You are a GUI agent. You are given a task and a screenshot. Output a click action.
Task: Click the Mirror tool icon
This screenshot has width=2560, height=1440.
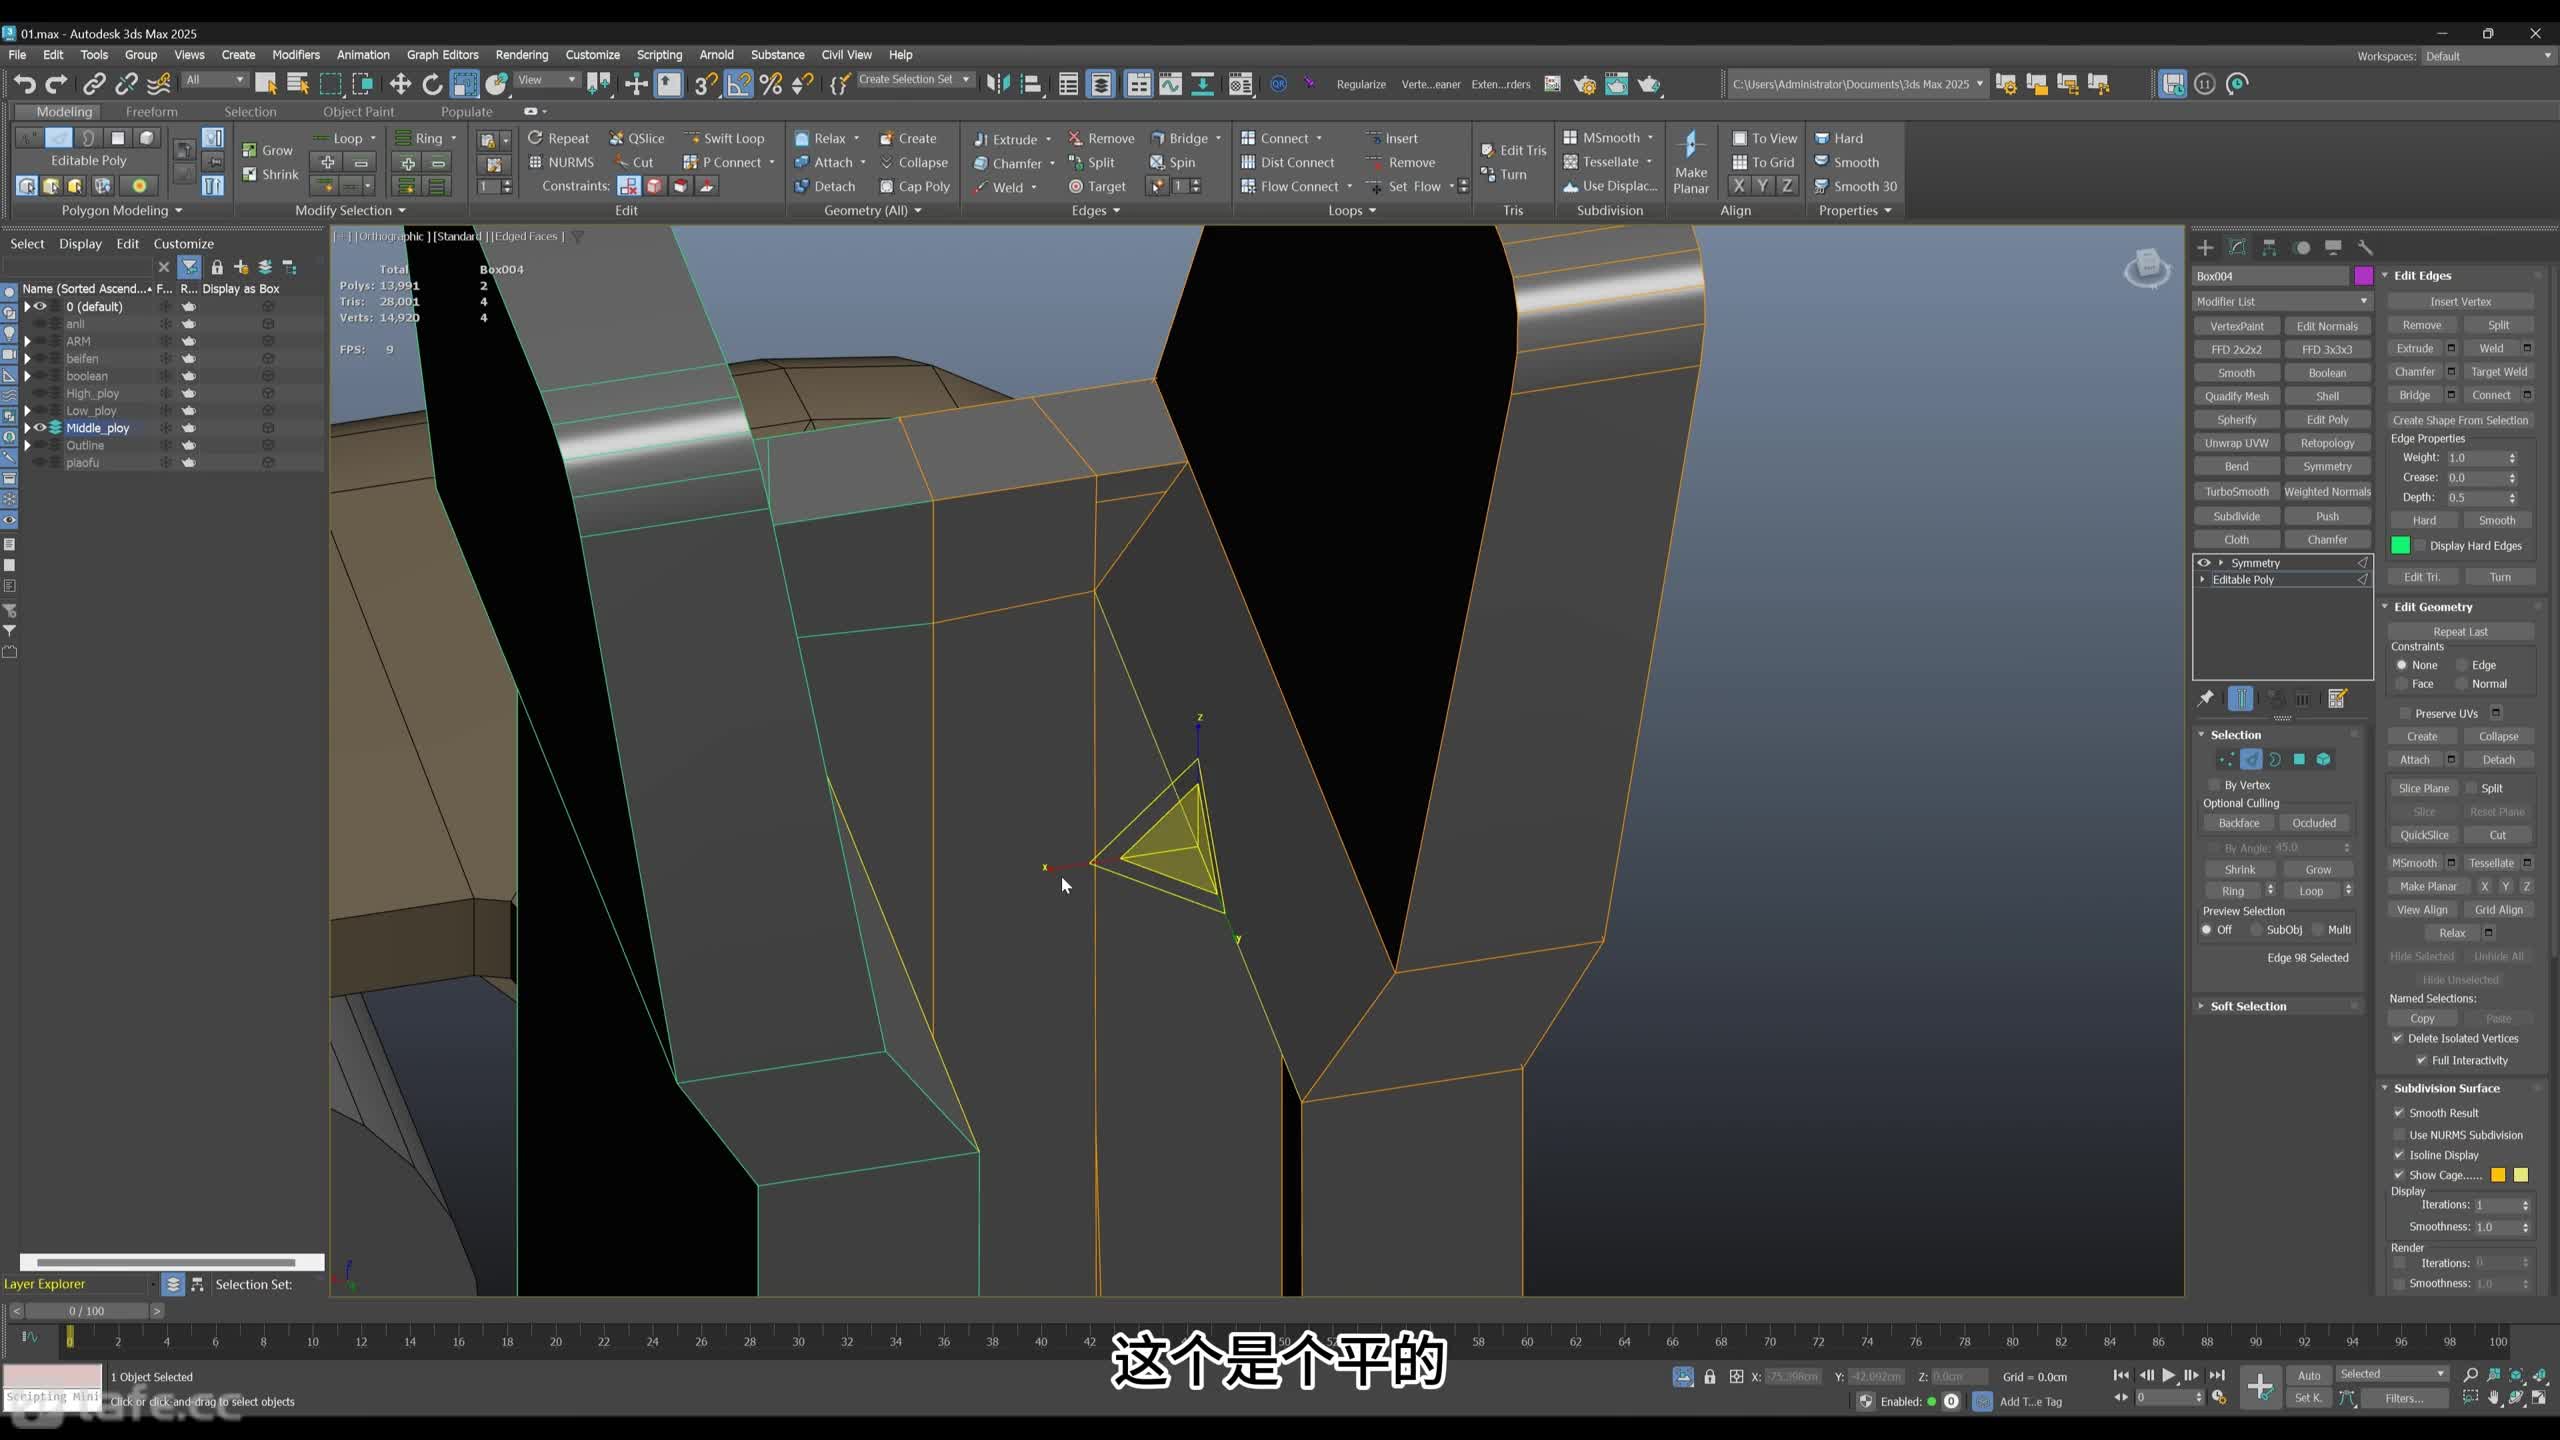point(998,84)
